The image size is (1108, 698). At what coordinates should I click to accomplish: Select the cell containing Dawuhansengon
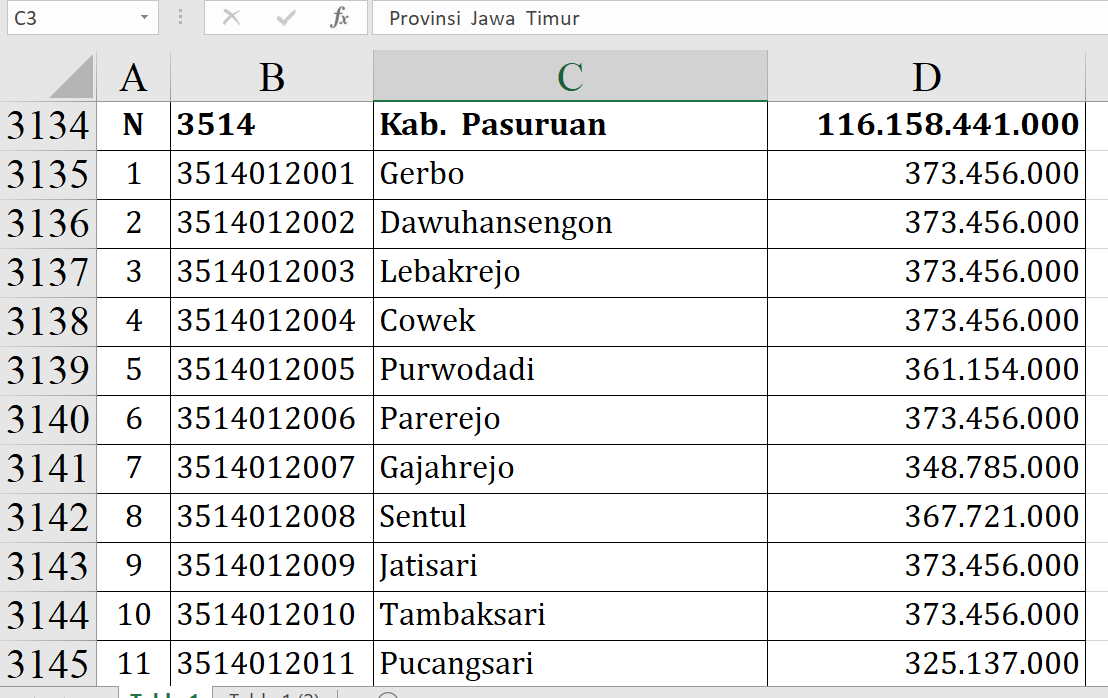[570, 223]
